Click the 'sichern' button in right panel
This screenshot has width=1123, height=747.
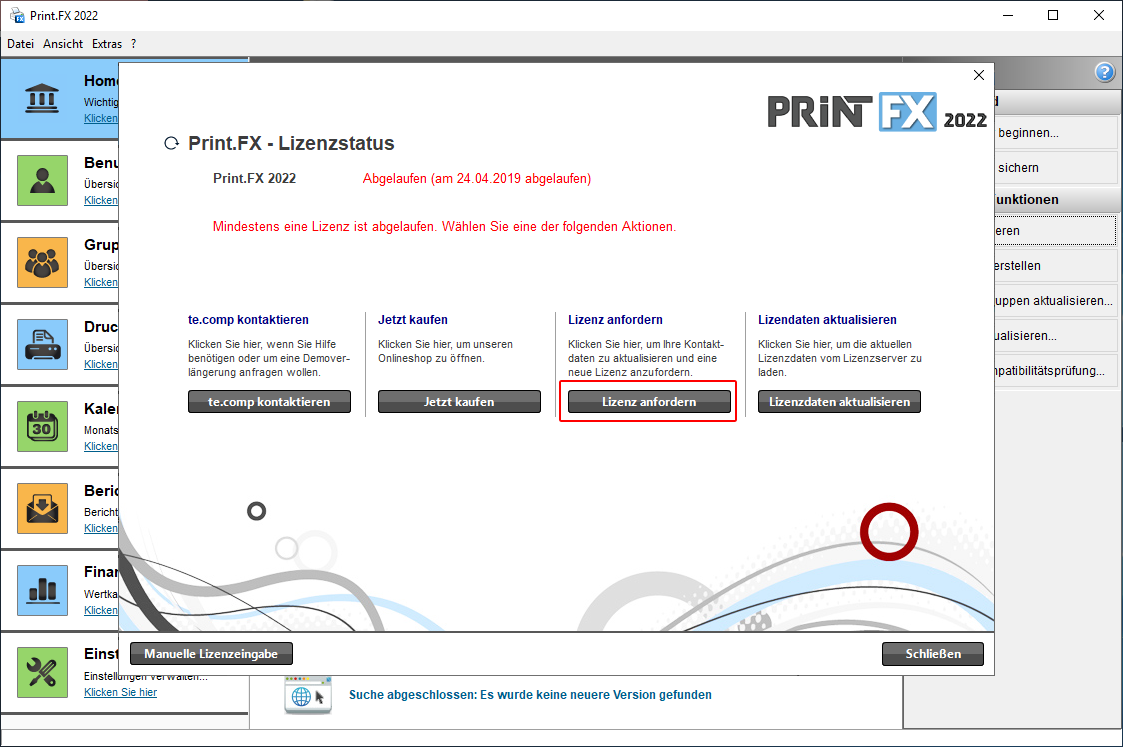(1056, 168)
